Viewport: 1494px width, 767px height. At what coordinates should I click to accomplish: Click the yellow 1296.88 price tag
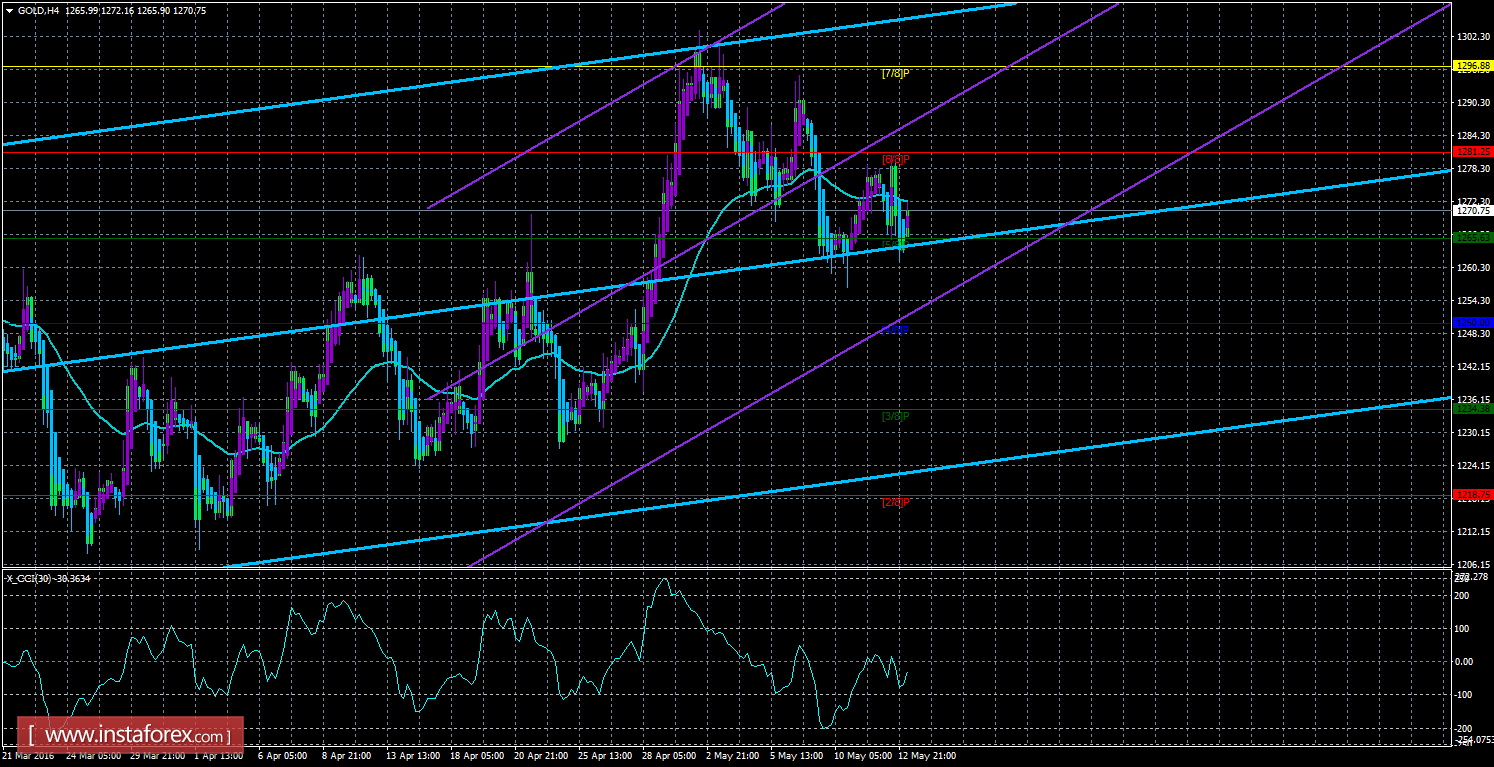coord(1474,67)
